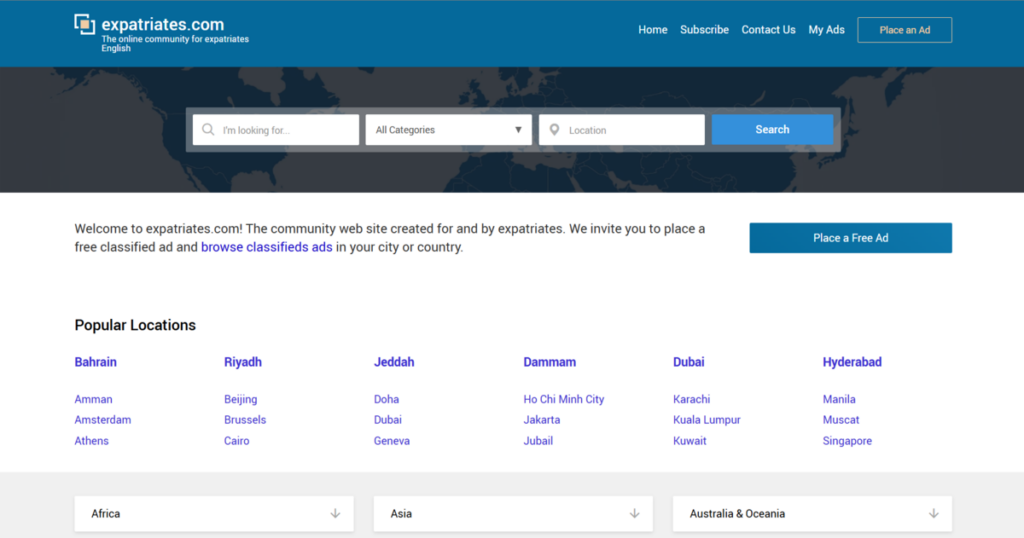Viewport: 1024px width, 538px height.
Task: Select the Muscat location link
Action: pyautogui.click(x=841, y=420)
